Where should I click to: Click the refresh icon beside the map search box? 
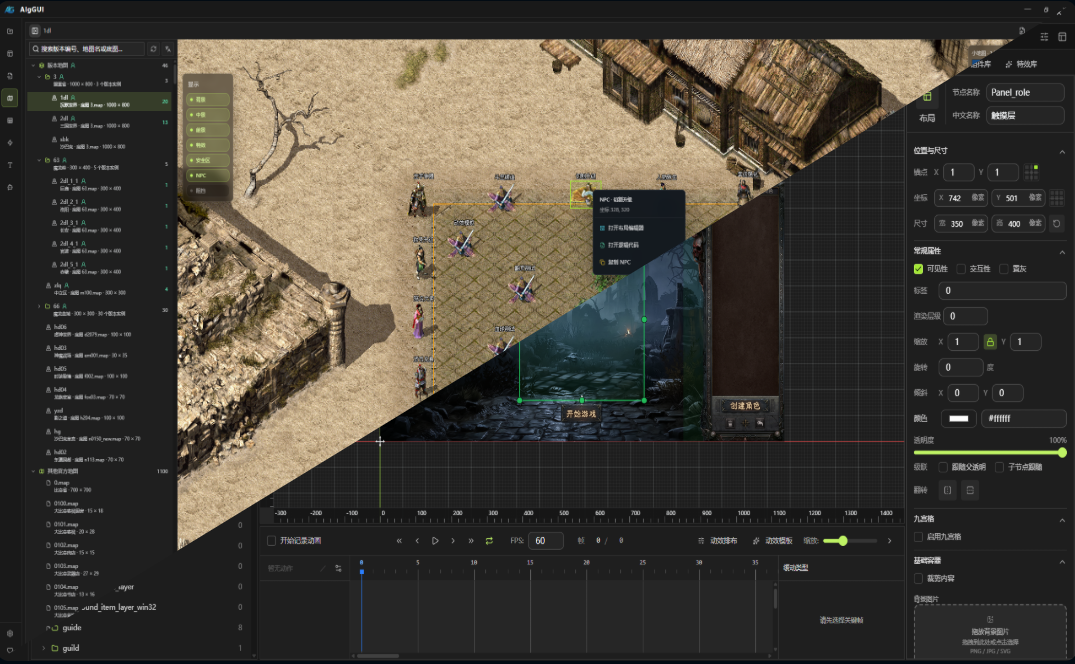153,49
